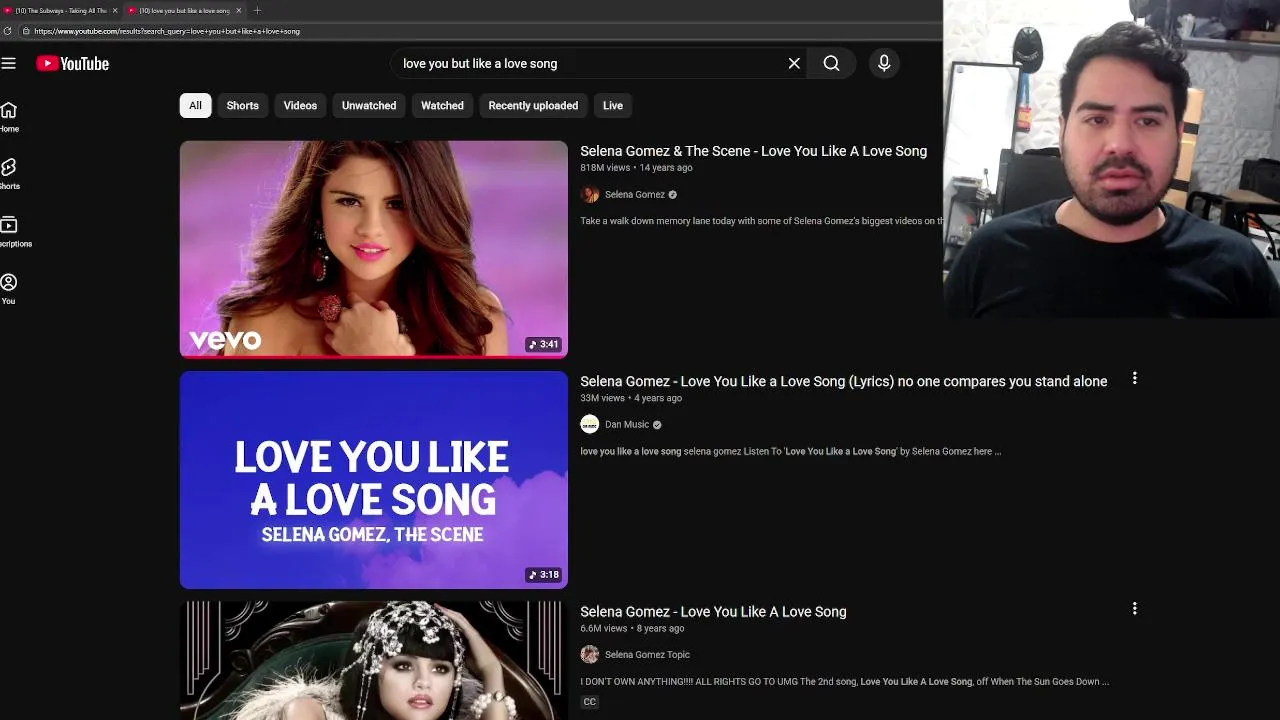Click the 3:41 duration badge
1280x720 pixels.
click(544, 344)
